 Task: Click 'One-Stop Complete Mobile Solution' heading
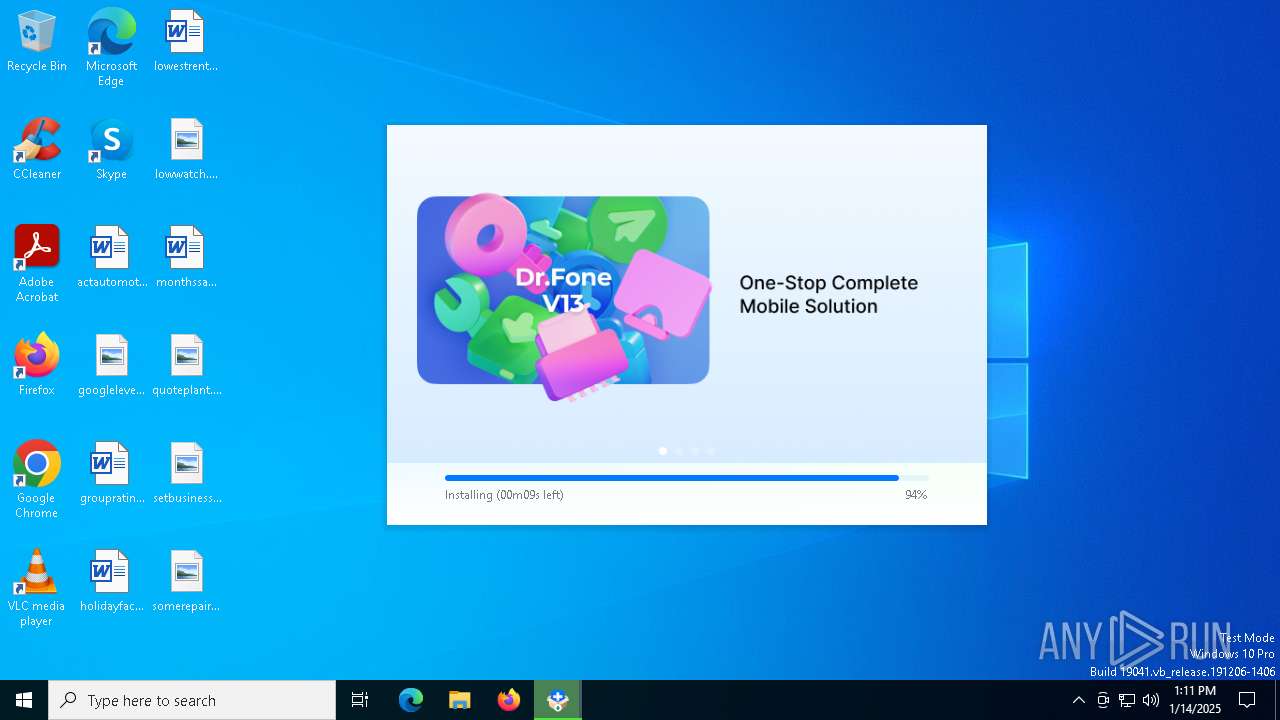[x=828, y=294]
